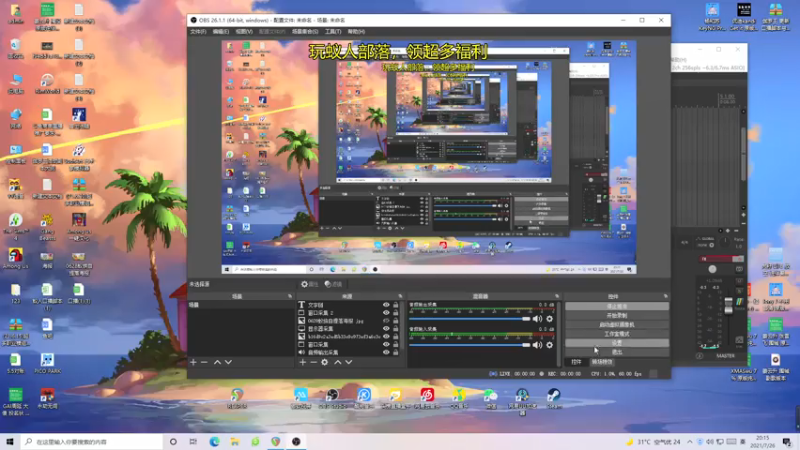Move the scene down in the scenes list
Viewport: 800px width, 450px height.
click(228, 362)
